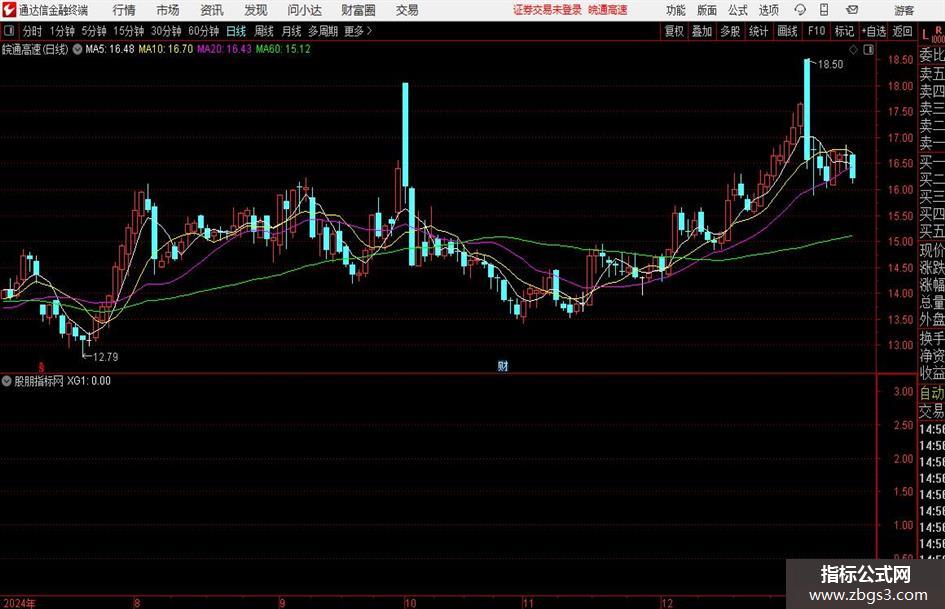Click the 复权 toolbar button
Viewport: 945px width, 609px height.
pyautogui.click(x=674, y=31)
